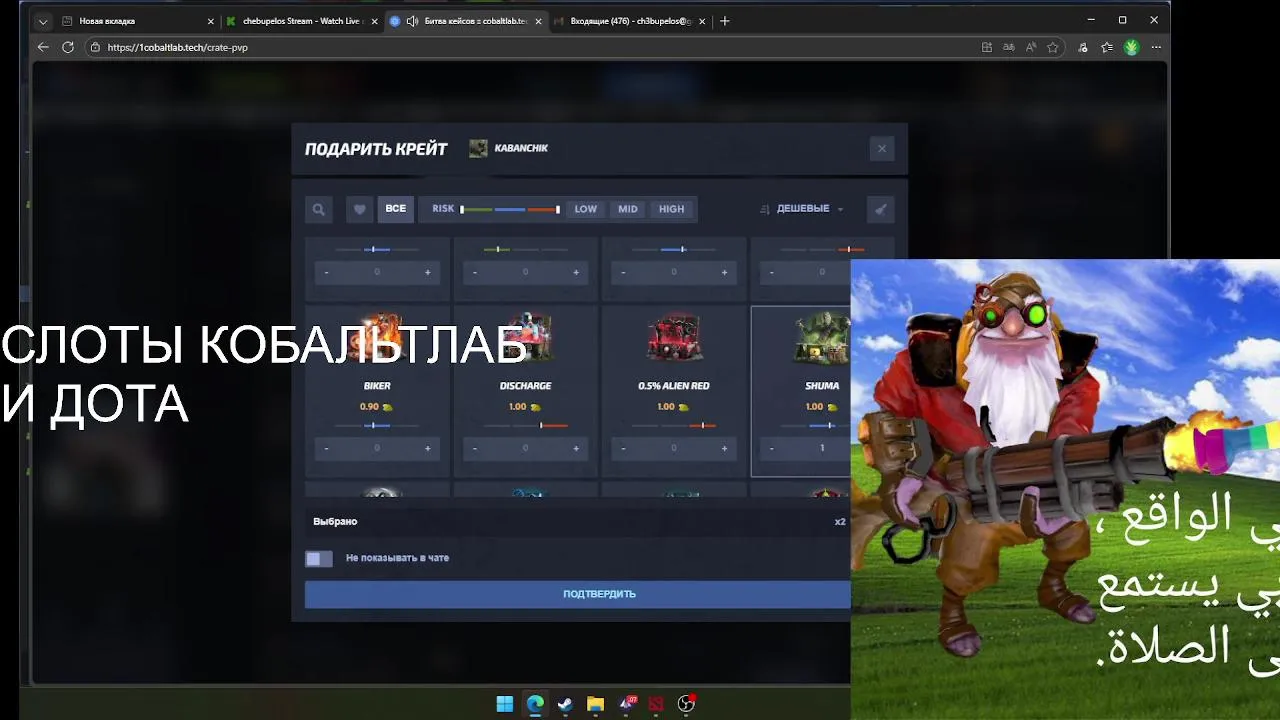
Task: Add page to favorites star
Action: point(1053,47)
